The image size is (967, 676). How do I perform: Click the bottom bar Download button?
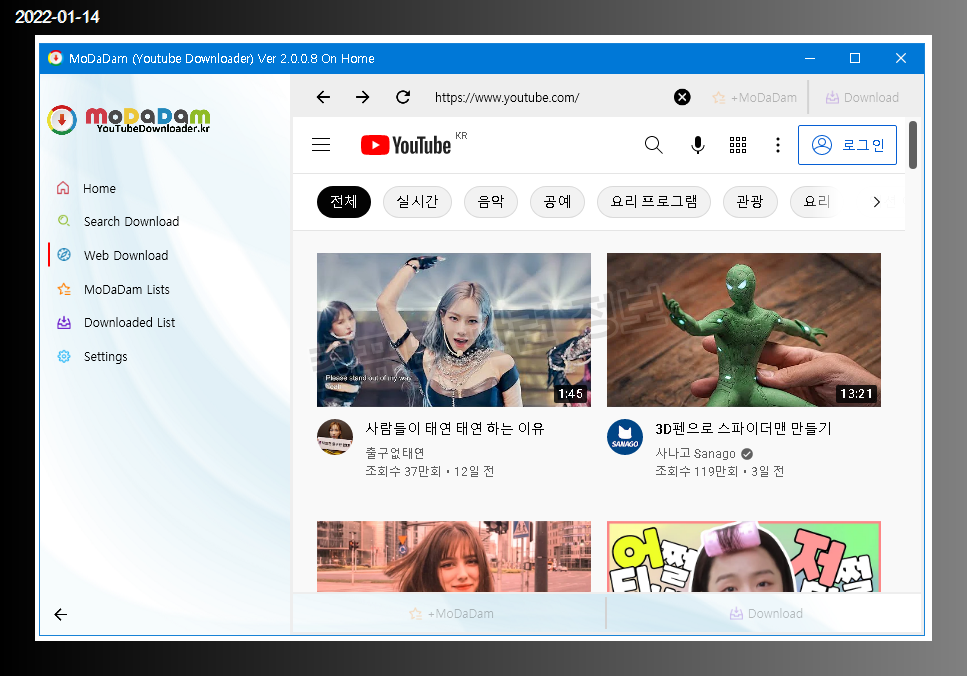coord(766,613)
